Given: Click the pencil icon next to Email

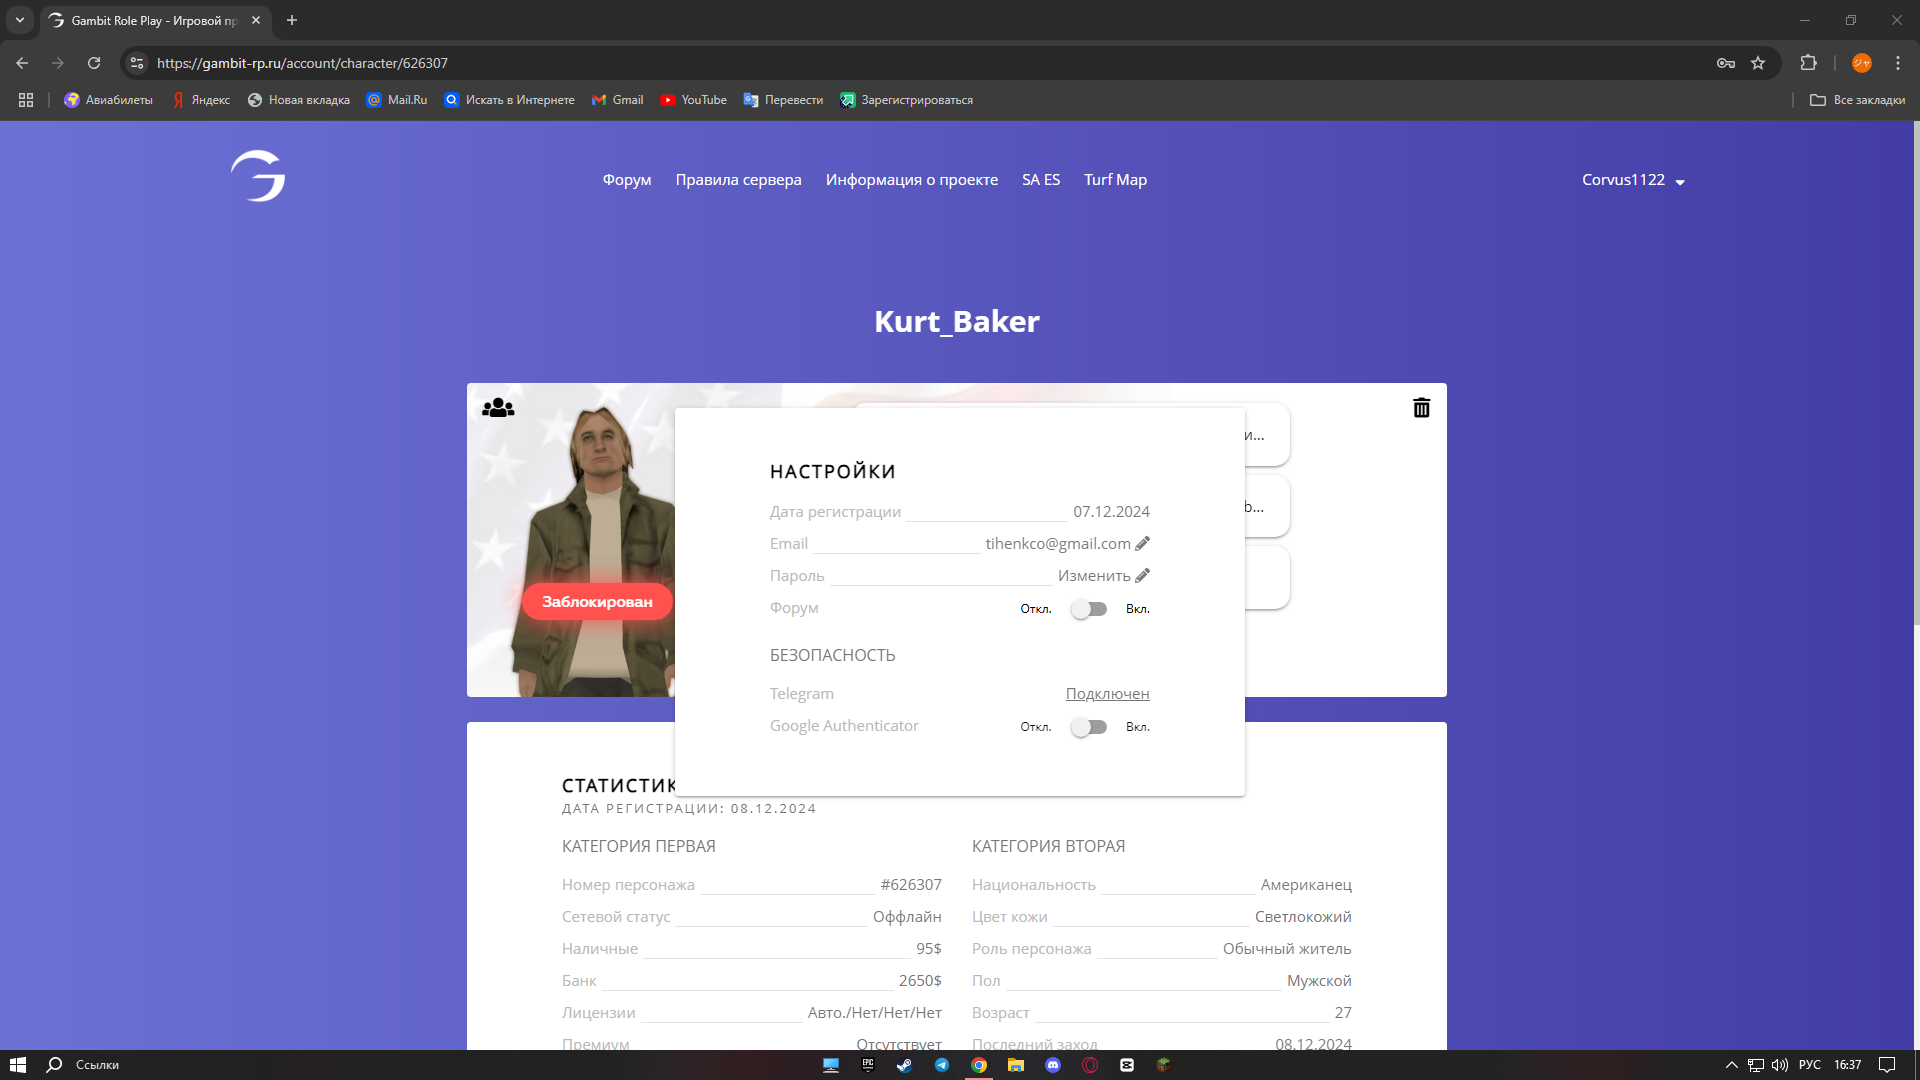Looking at the screenshot, I should 1142,543.
